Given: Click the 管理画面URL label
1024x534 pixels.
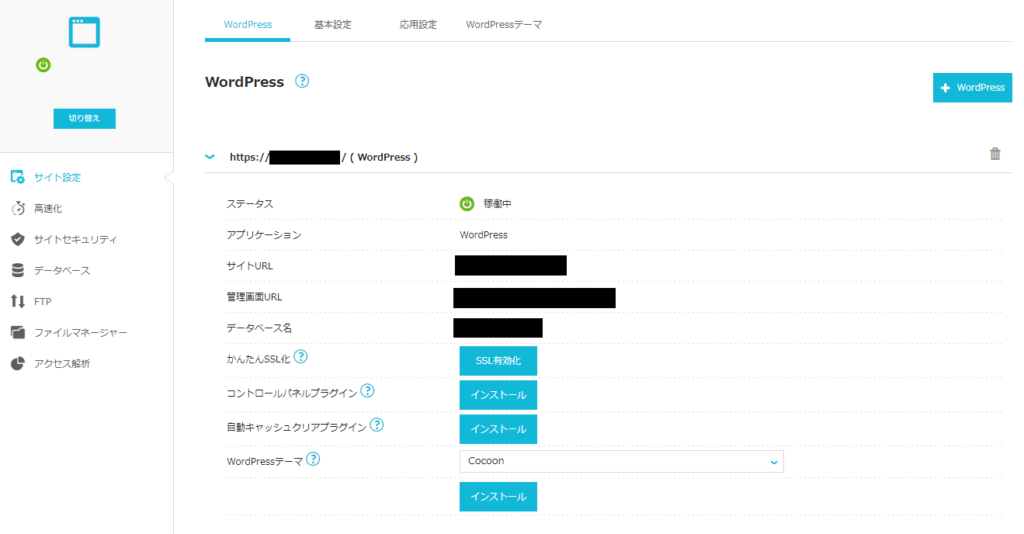Looking at the screenshot, I should click(x=254, y=296).
